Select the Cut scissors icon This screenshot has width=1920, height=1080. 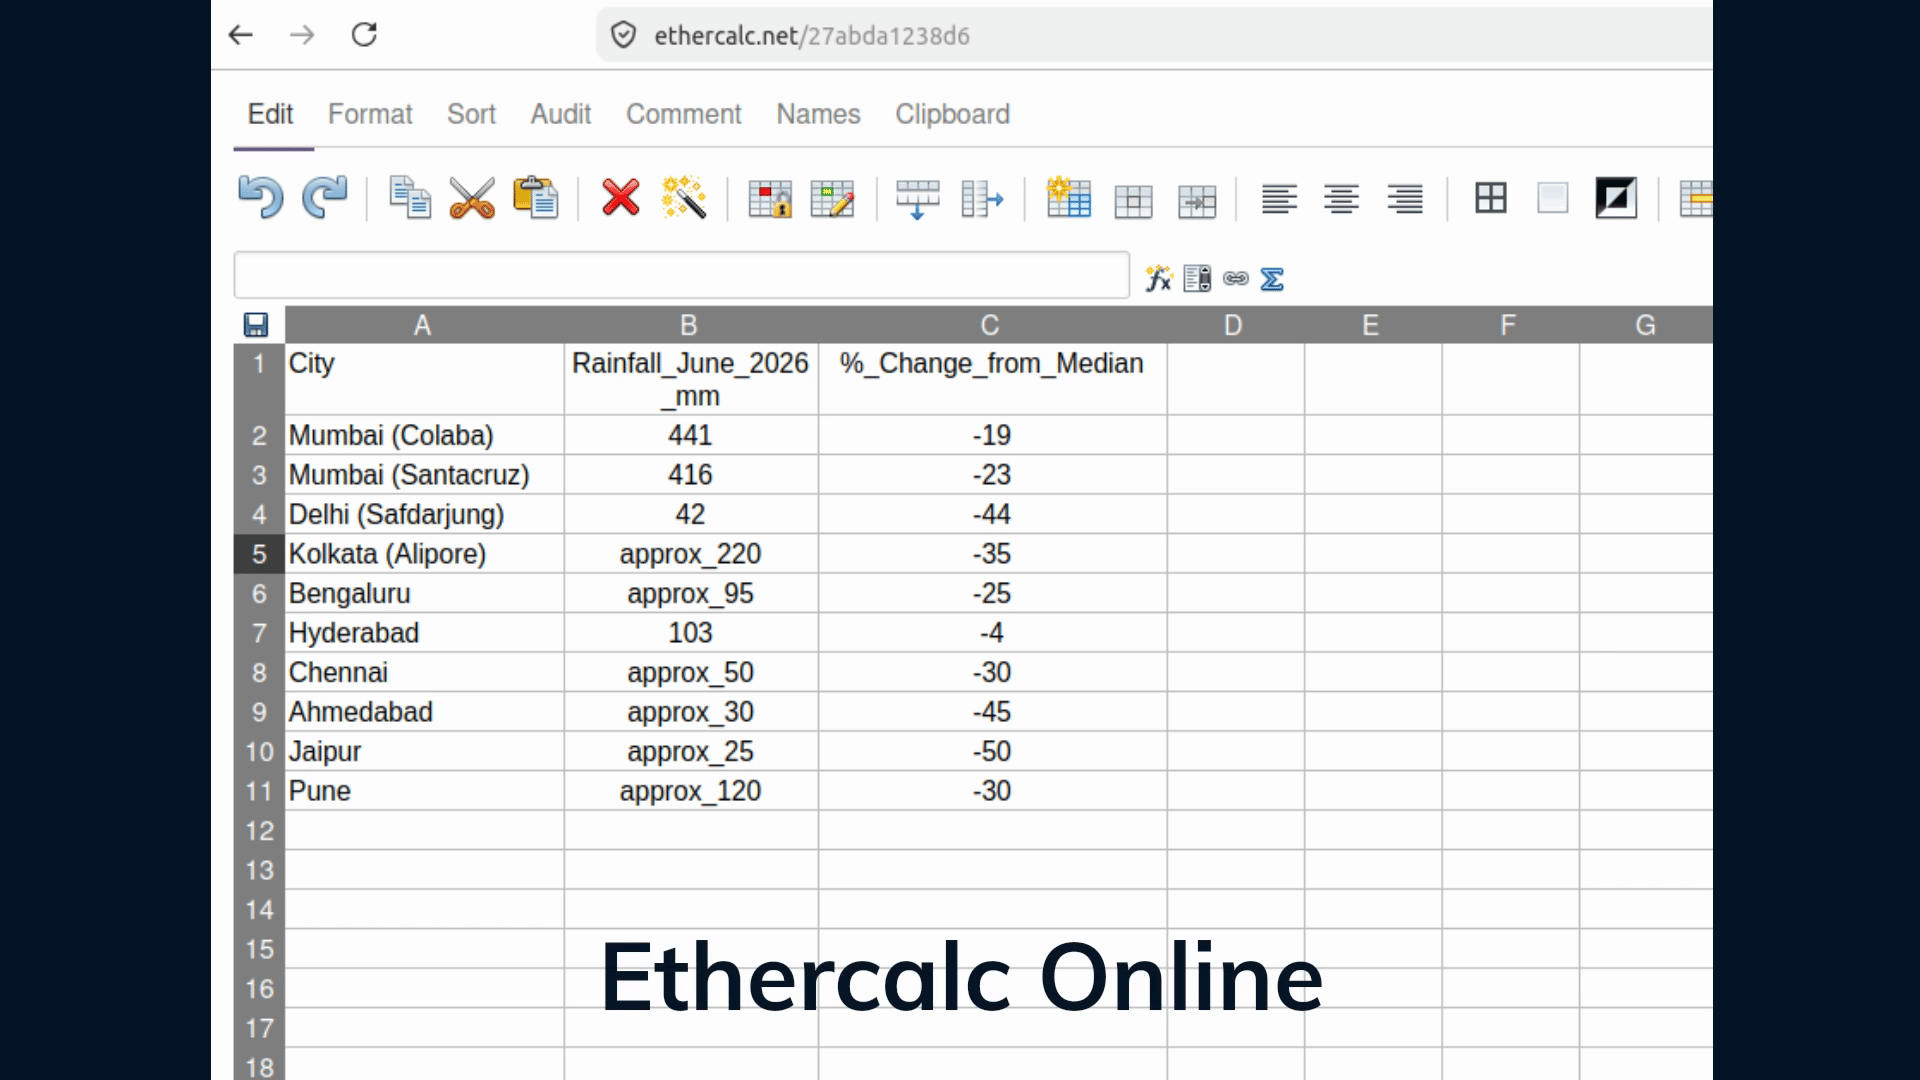point(472,198)
